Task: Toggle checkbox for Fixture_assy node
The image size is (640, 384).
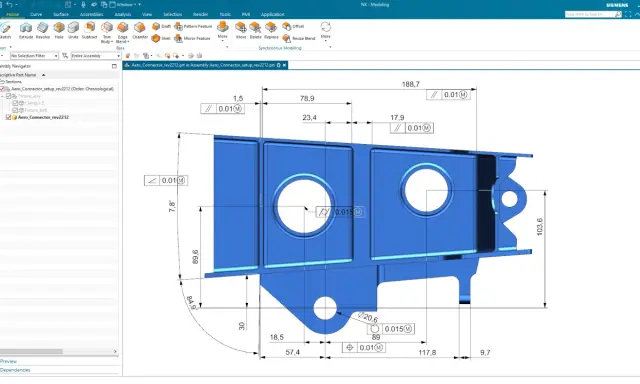Action: tap(8, 96)
